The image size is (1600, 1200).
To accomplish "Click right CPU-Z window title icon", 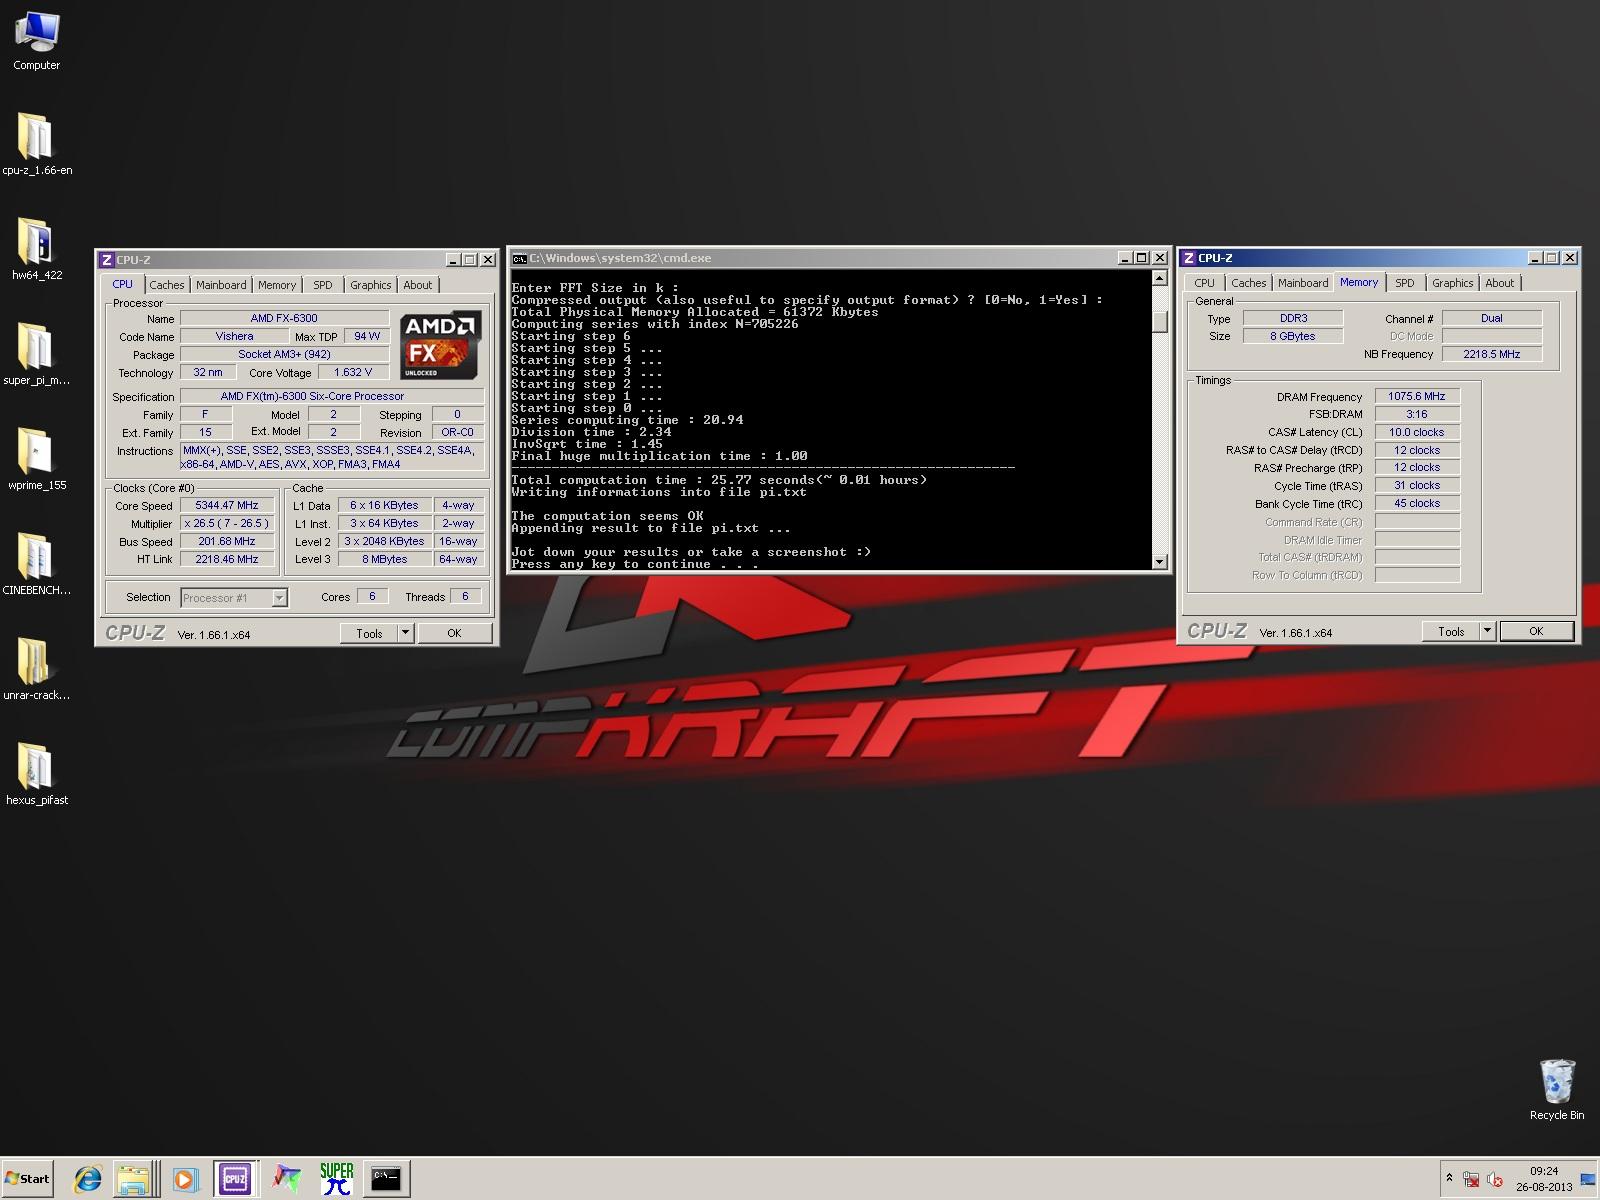I will tap(1189, 258).
